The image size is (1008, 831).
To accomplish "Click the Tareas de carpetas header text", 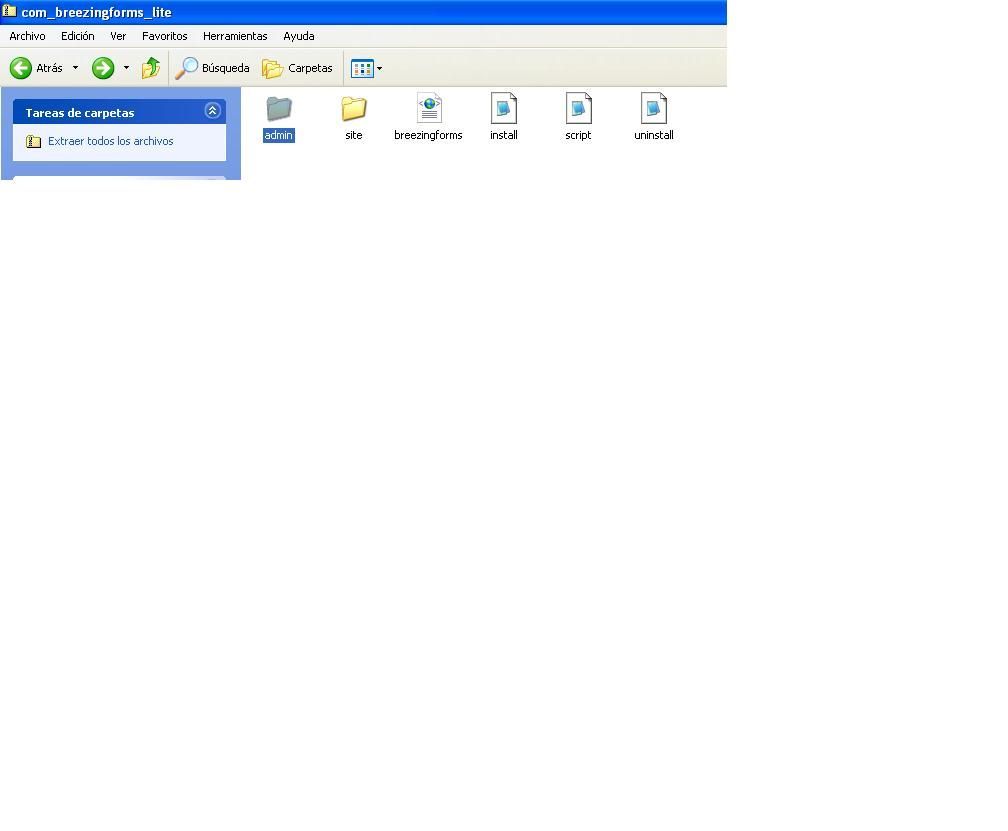I will (80, 112).
